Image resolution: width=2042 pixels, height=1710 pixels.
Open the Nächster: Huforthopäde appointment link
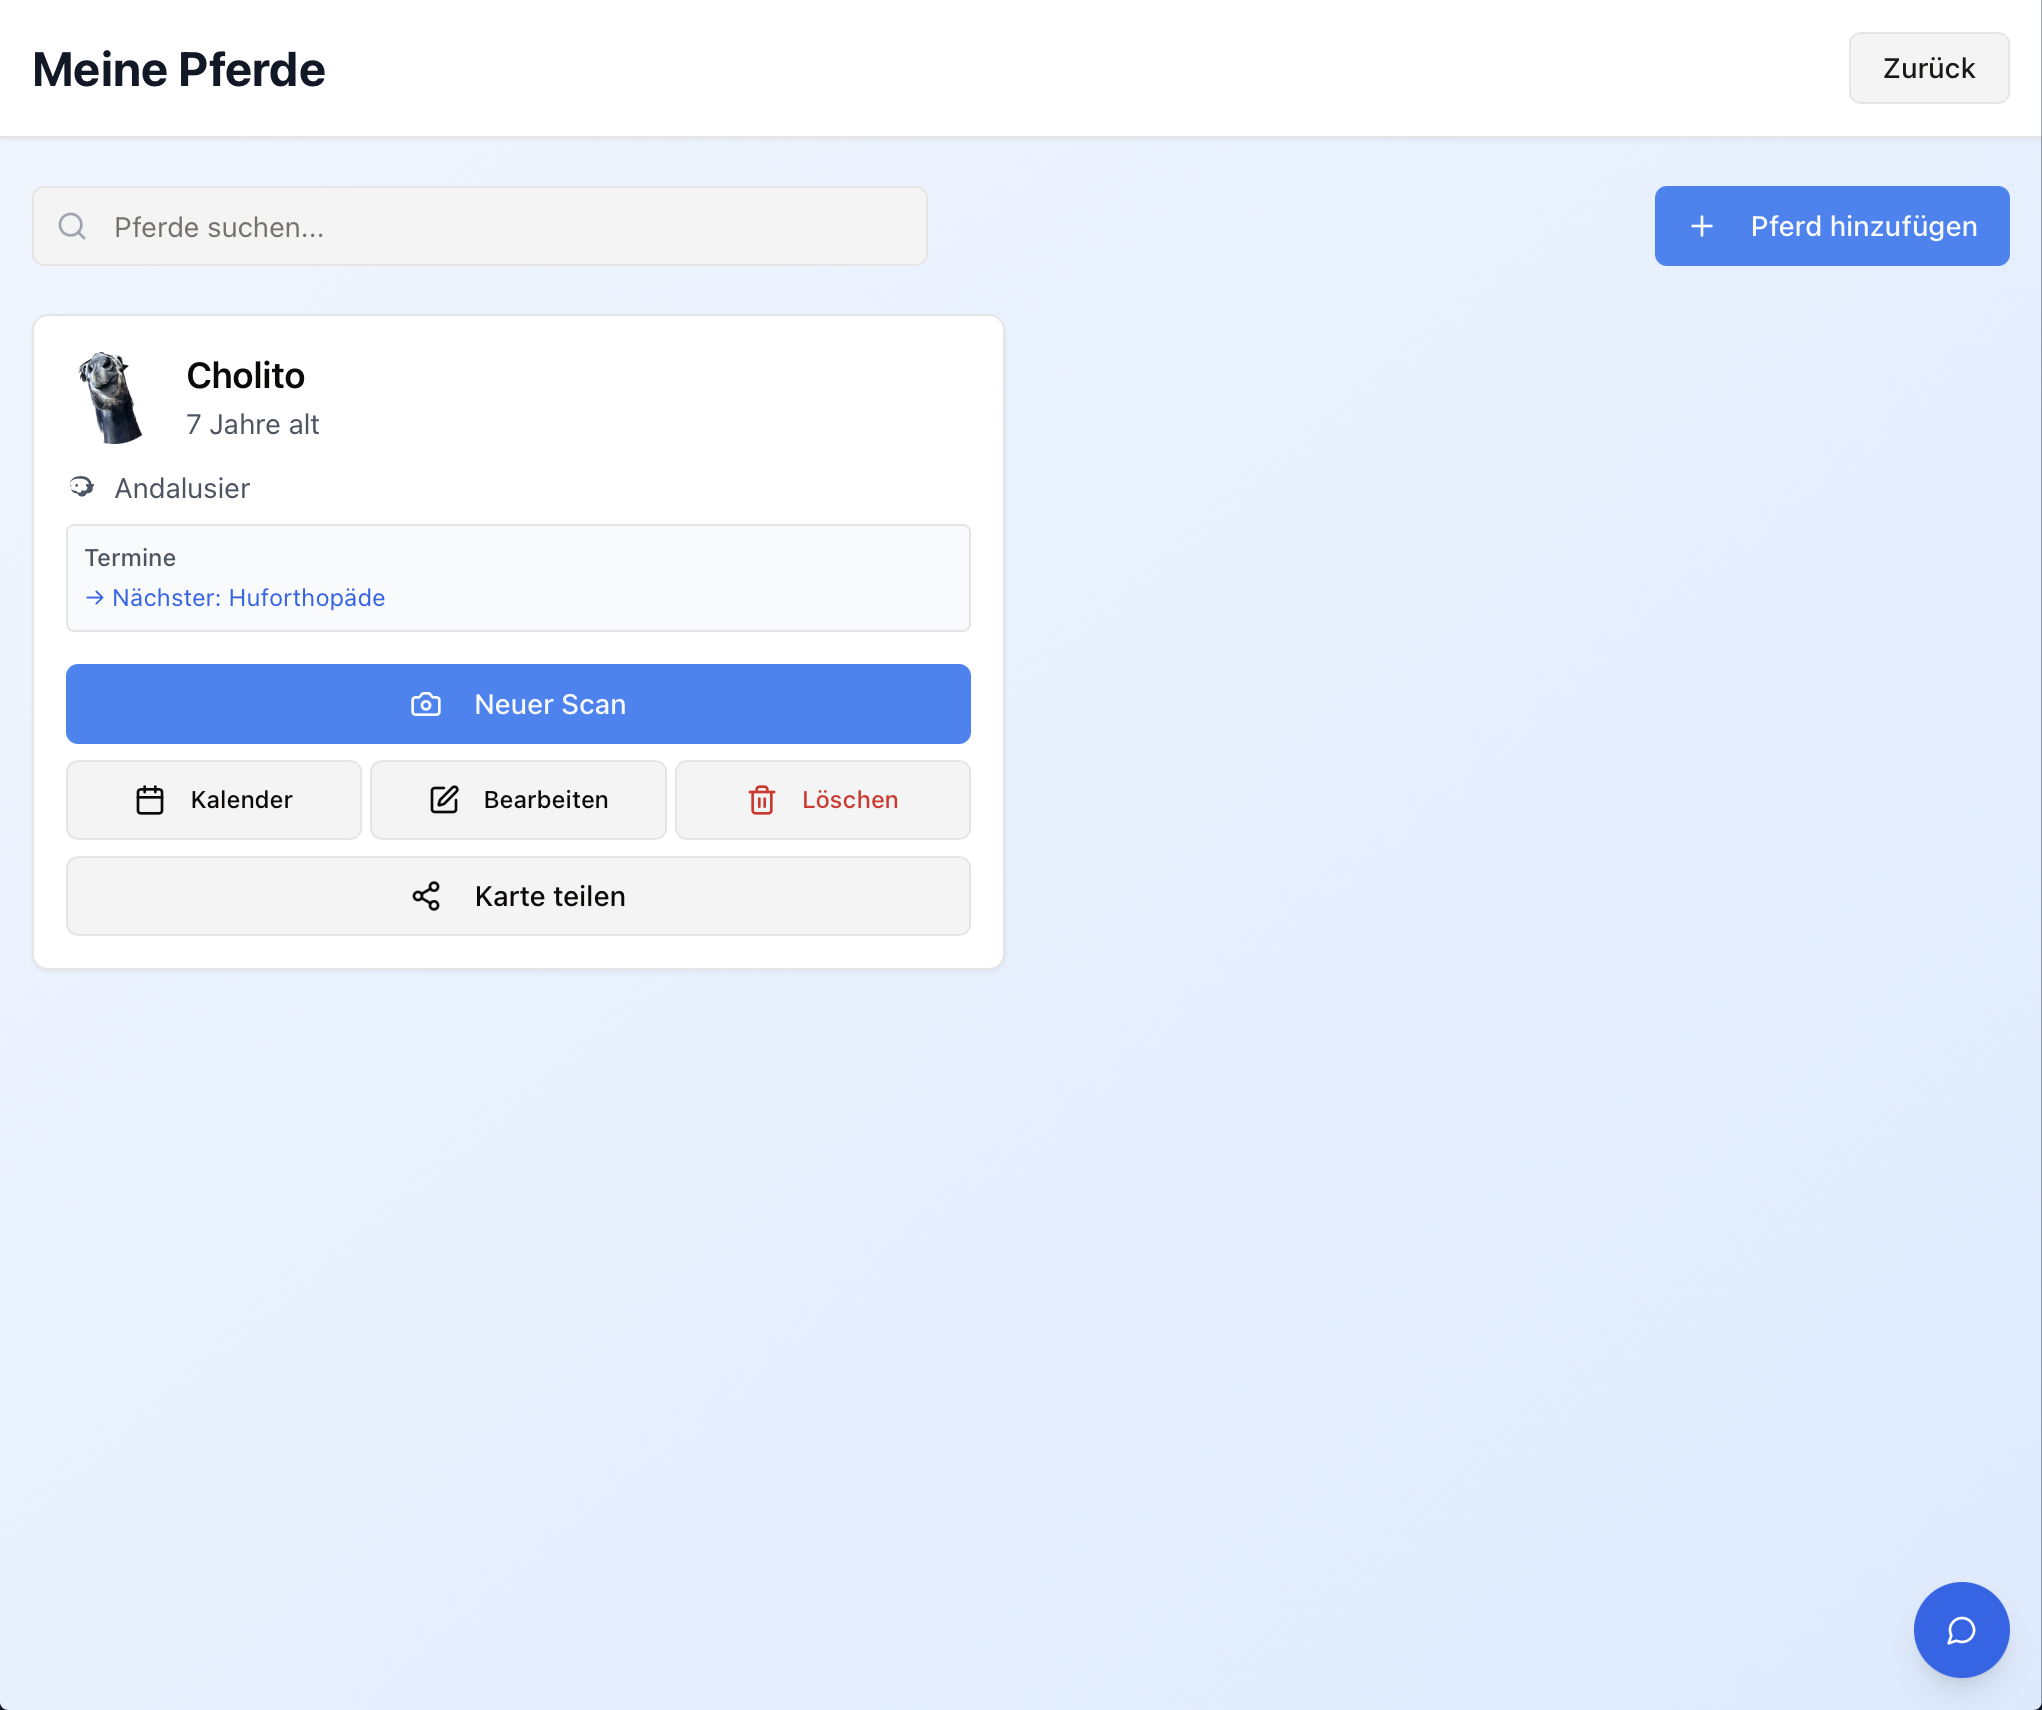(x=248, y=598)
